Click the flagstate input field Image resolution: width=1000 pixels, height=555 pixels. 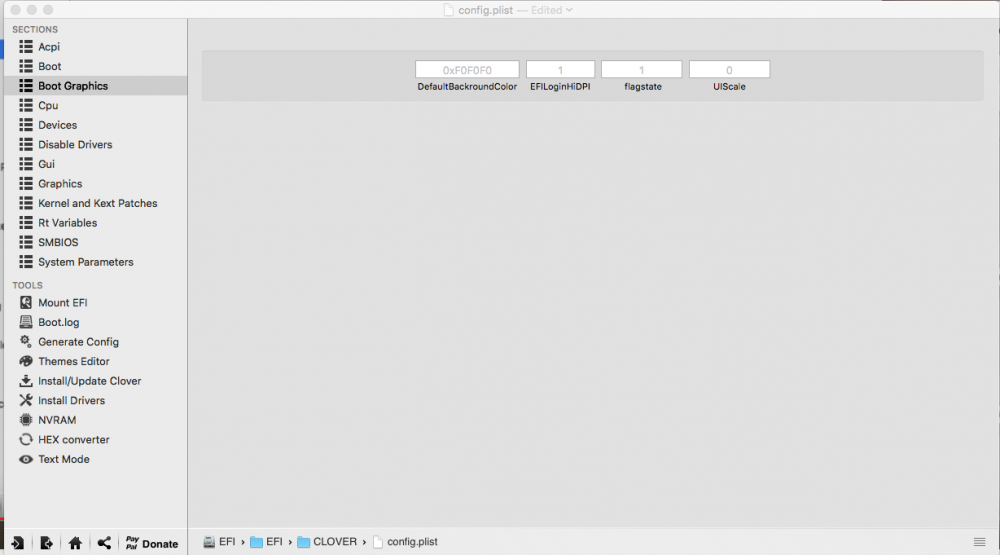(642, 70)
